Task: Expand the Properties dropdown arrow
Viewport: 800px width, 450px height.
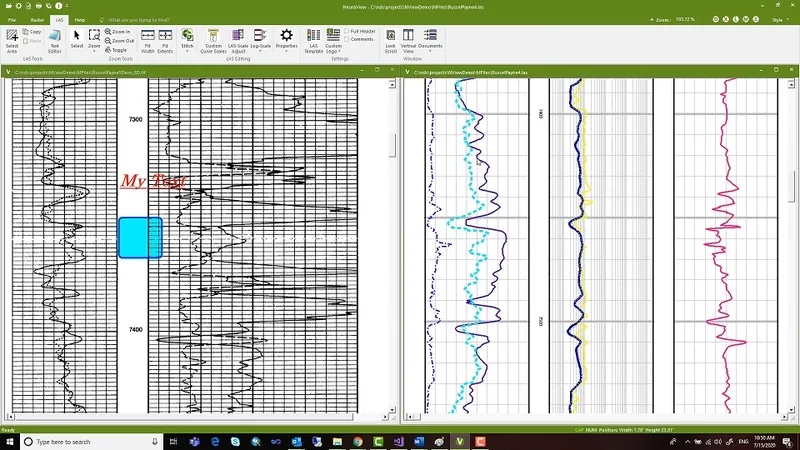Action: point(286,52)
